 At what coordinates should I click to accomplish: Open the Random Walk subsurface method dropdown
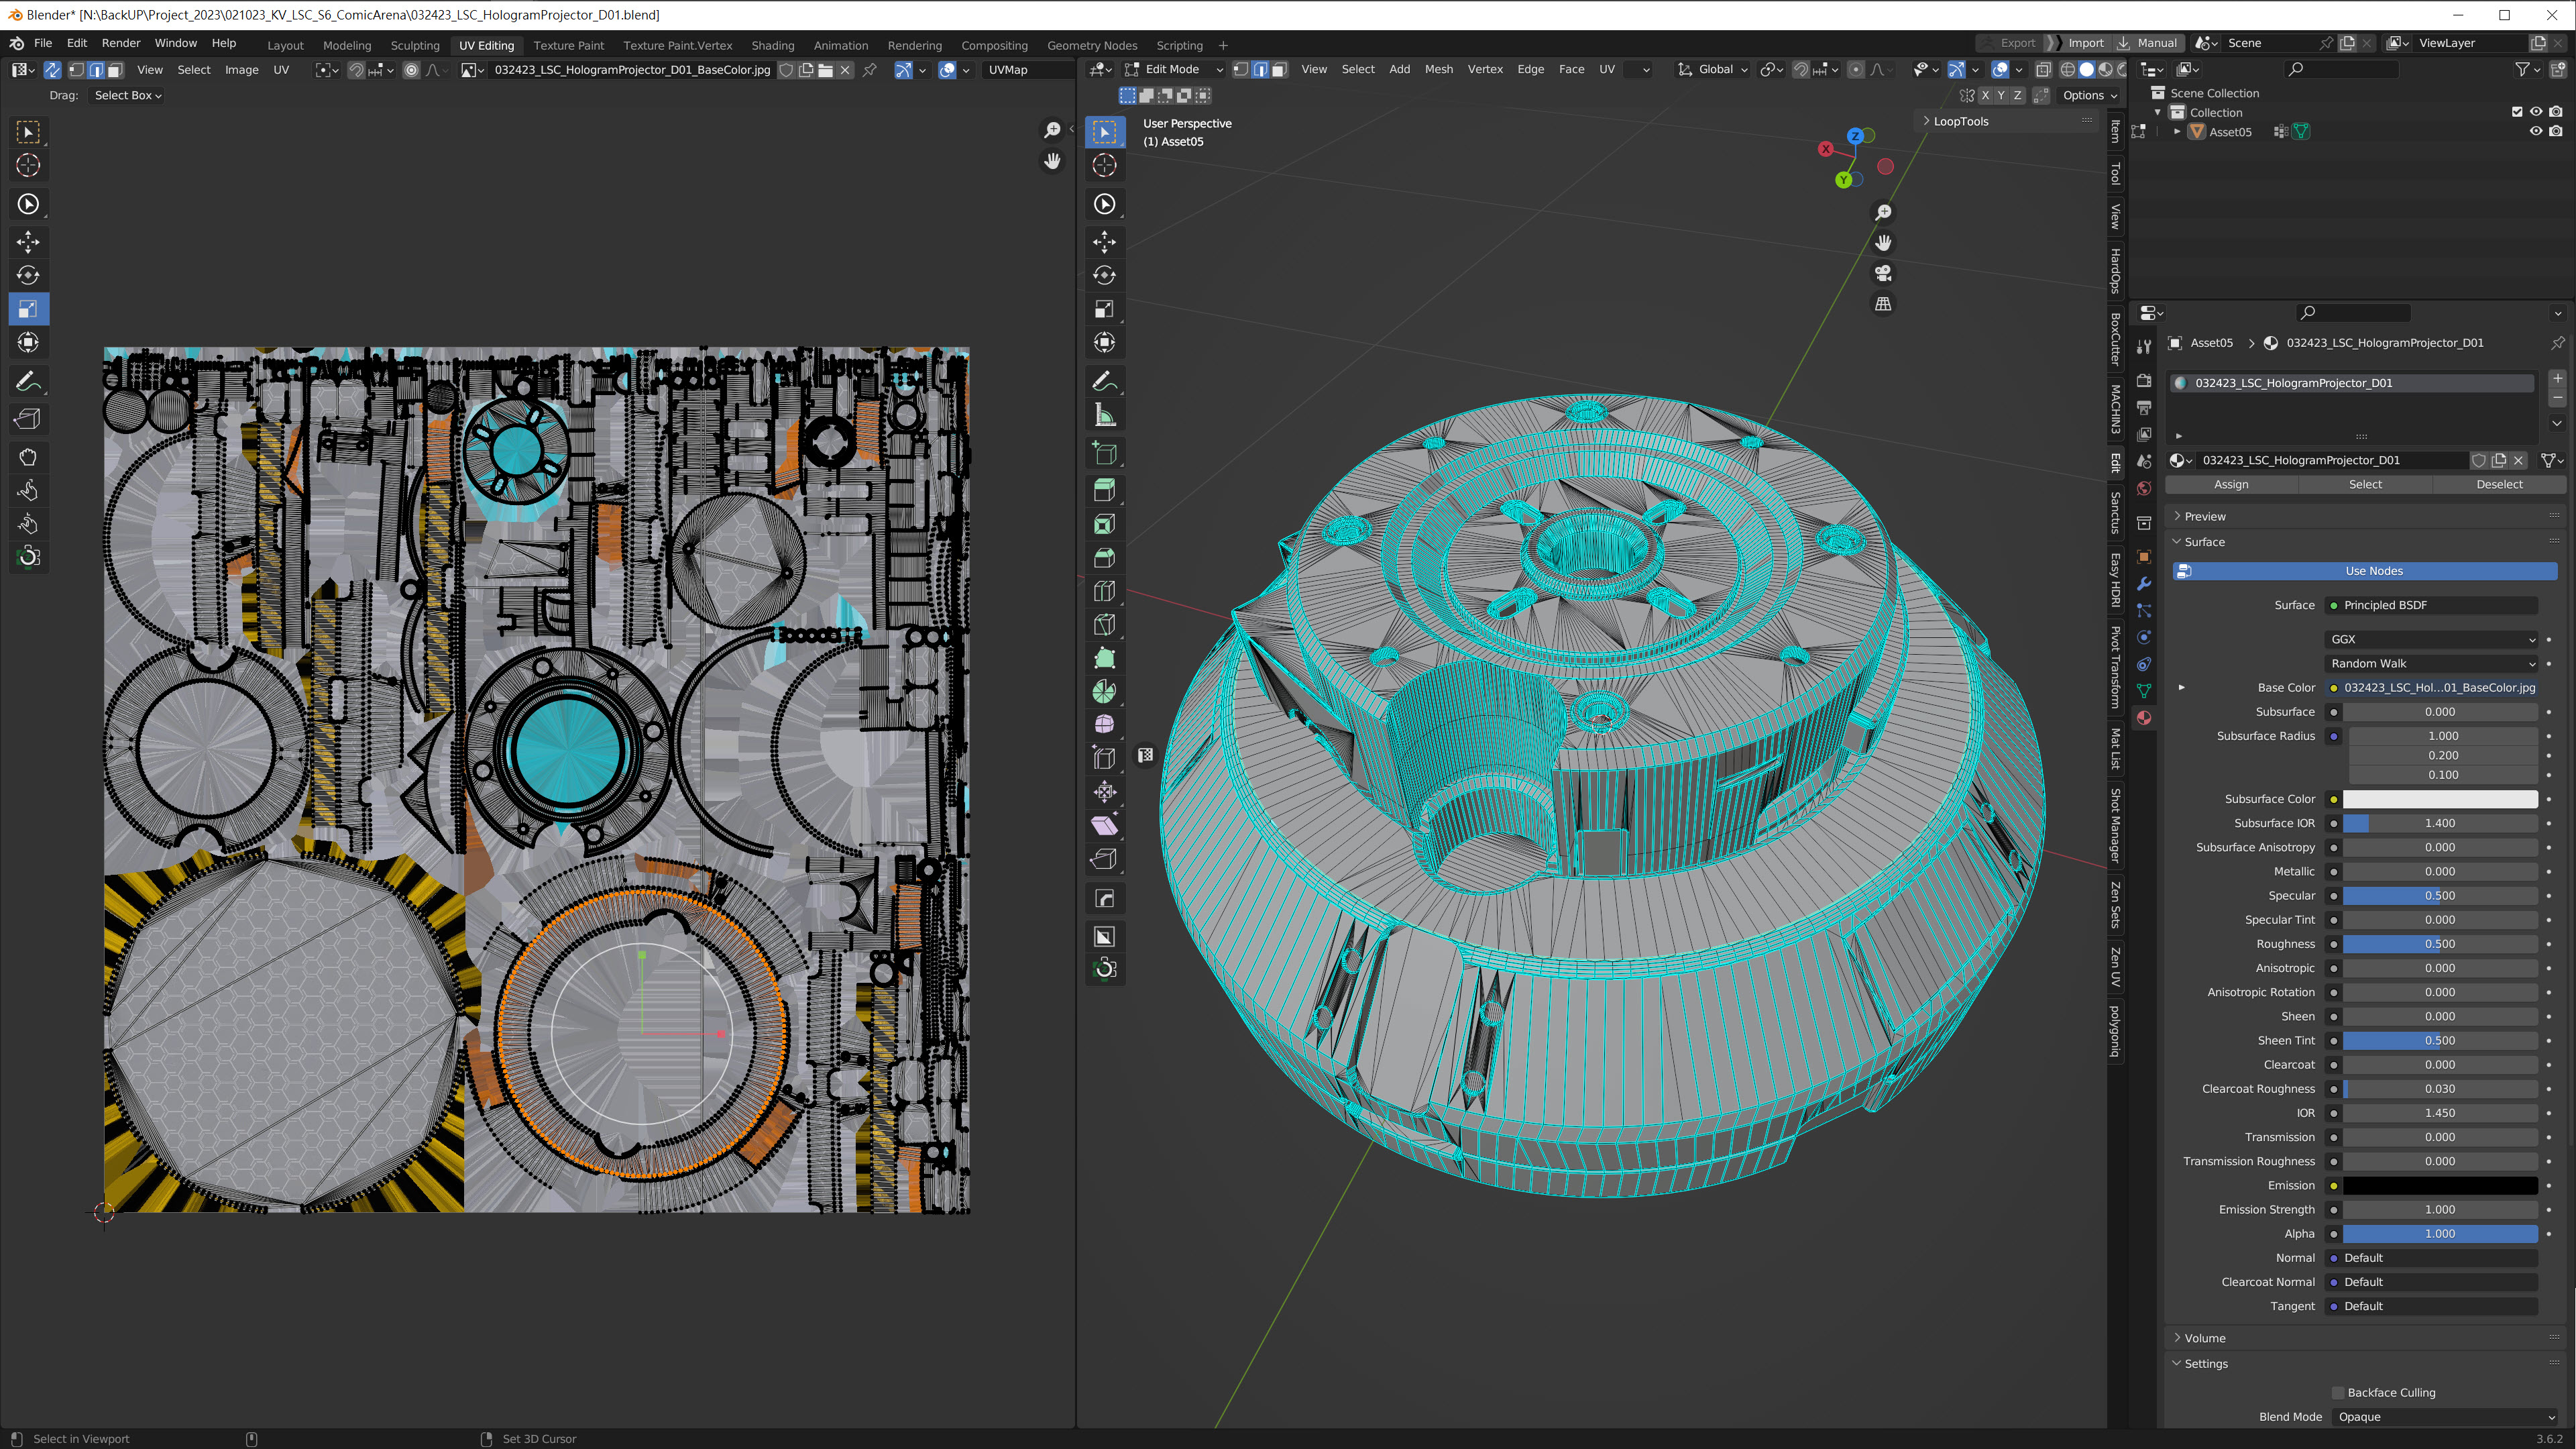2431,663
